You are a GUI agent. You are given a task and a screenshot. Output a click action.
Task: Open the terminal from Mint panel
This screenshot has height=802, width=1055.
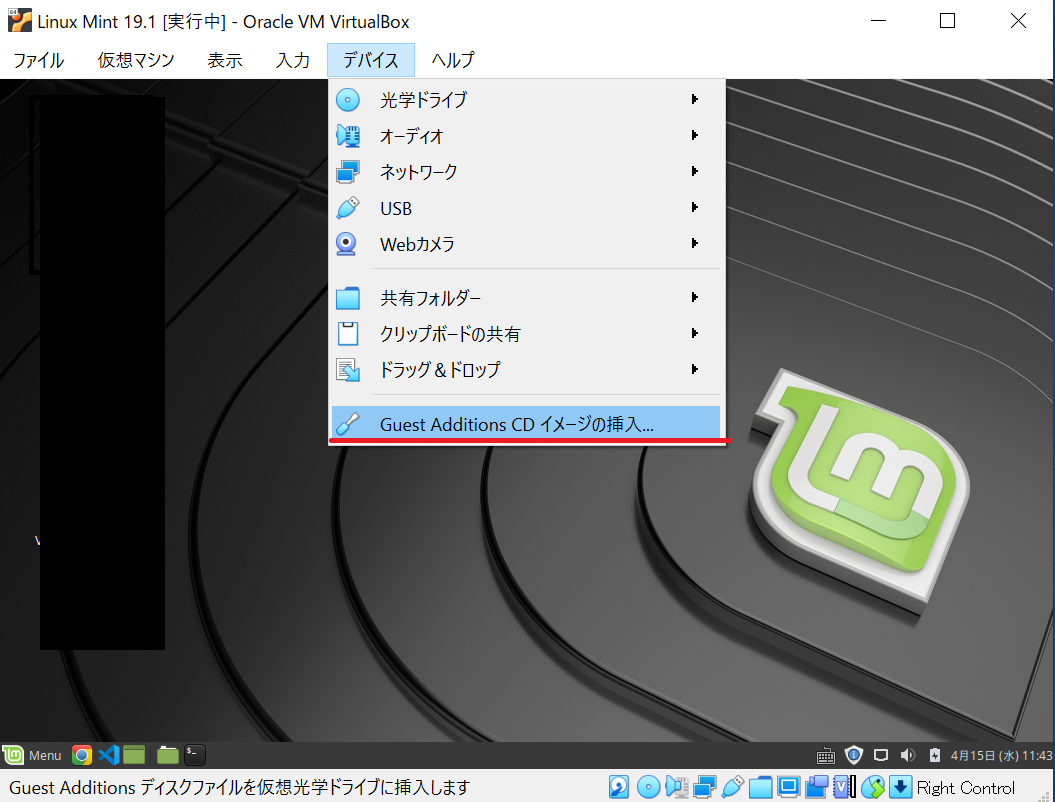tap(195, 755)
